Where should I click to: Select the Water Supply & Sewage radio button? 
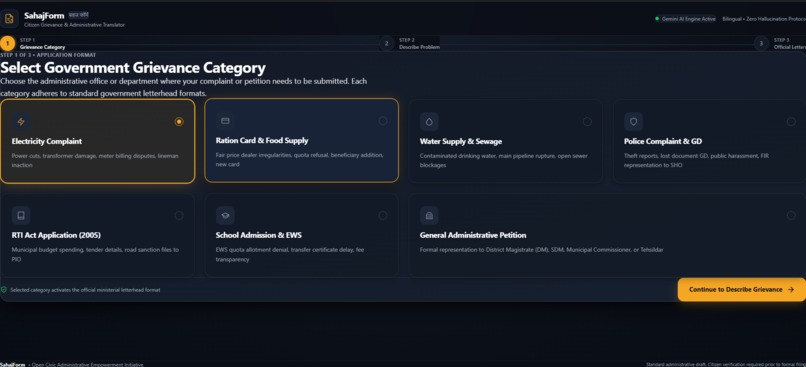(587, 122)
